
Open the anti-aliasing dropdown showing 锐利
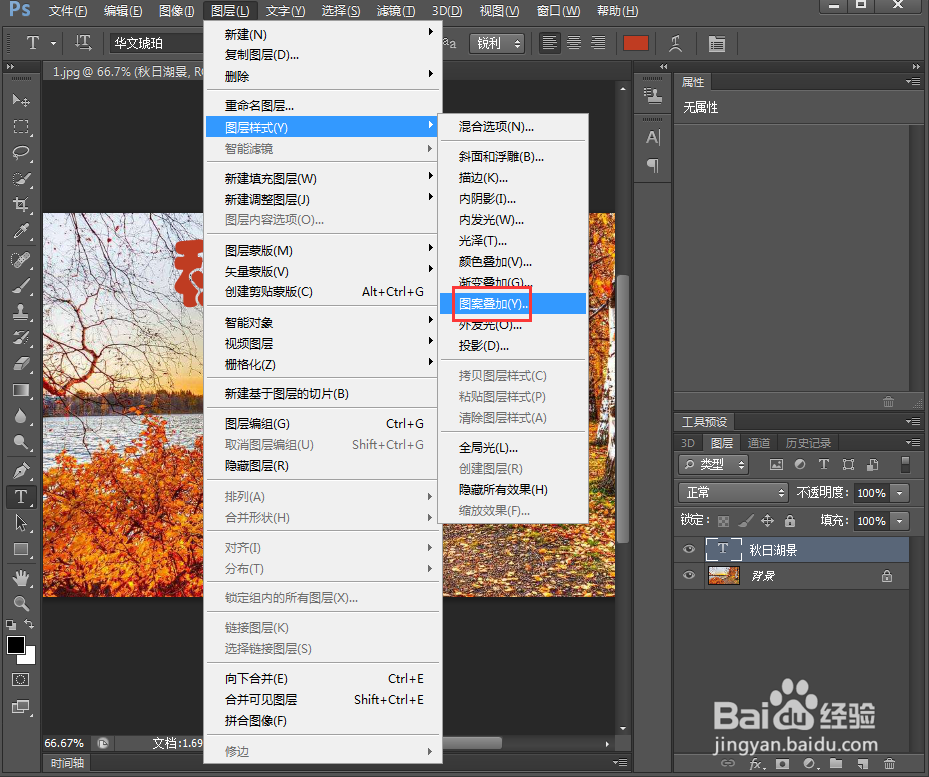point(496,43)
